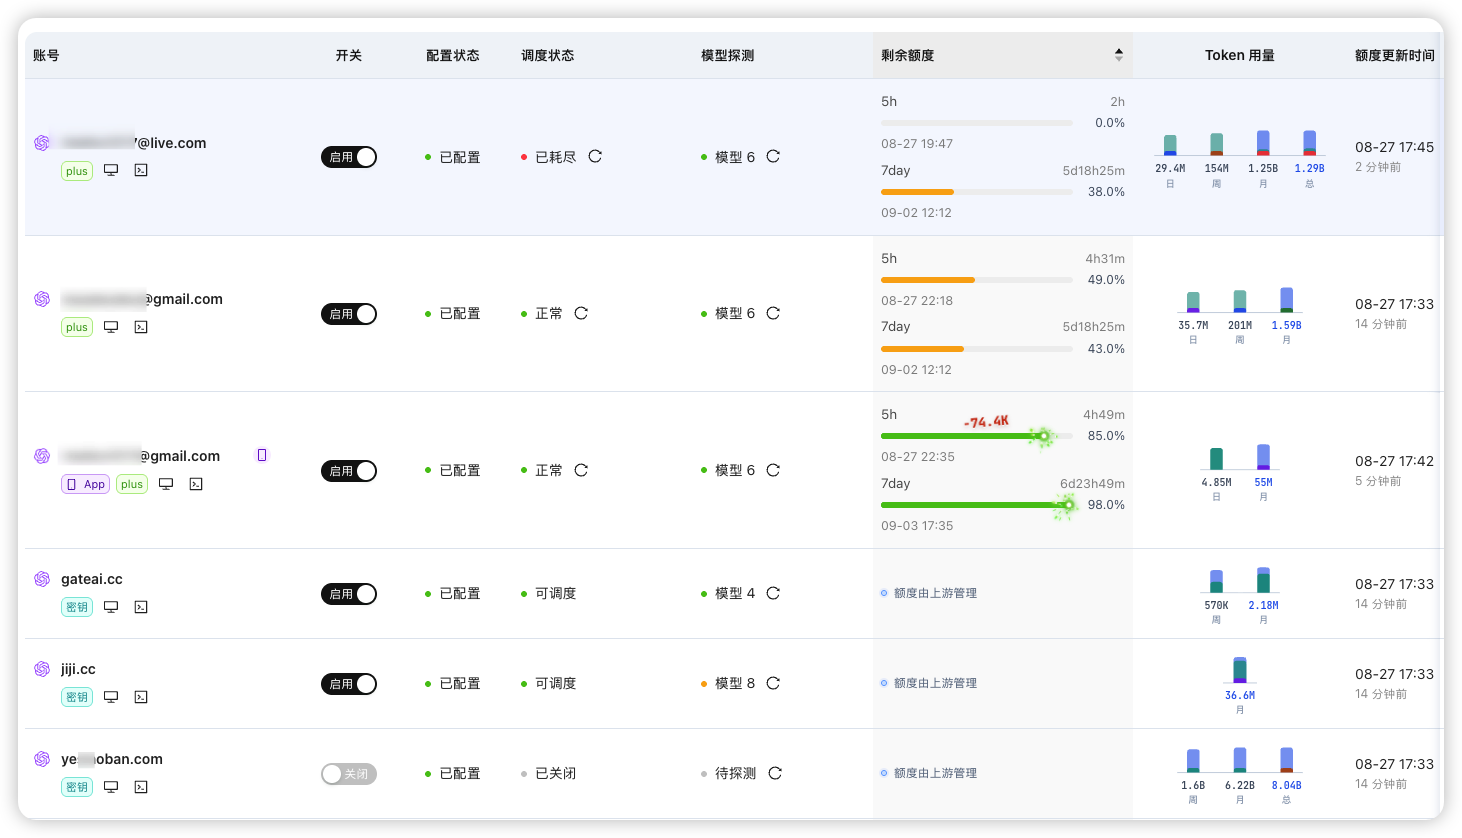This screenshot has height=838, width=1462.
Task: Toggle switch for first @gmail.com account
Action: click(x=349, y=314)
